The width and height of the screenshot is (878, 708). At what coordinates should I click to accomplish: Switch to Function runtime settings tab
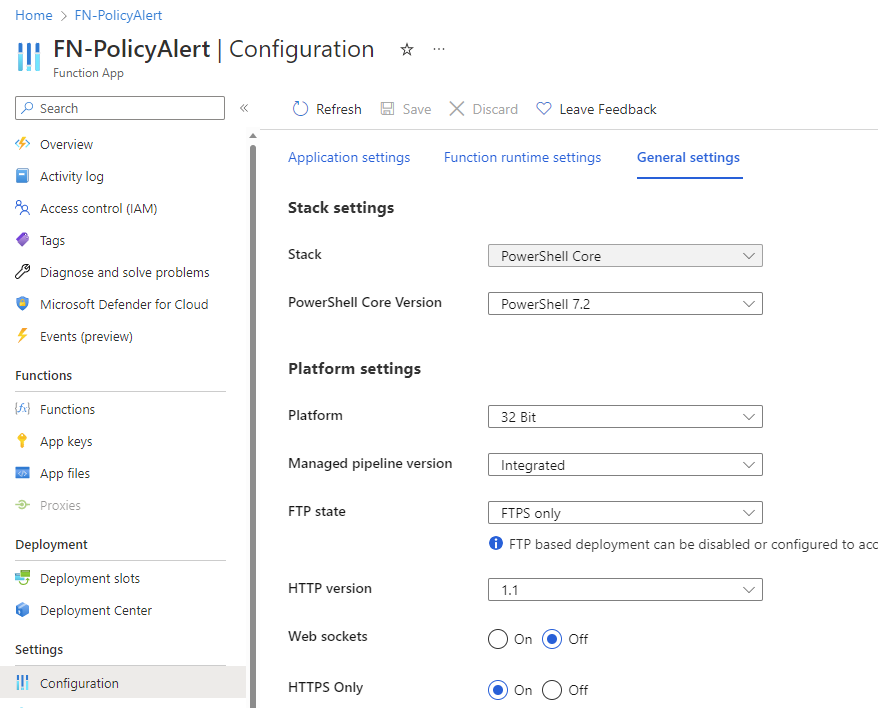(522, 157)
